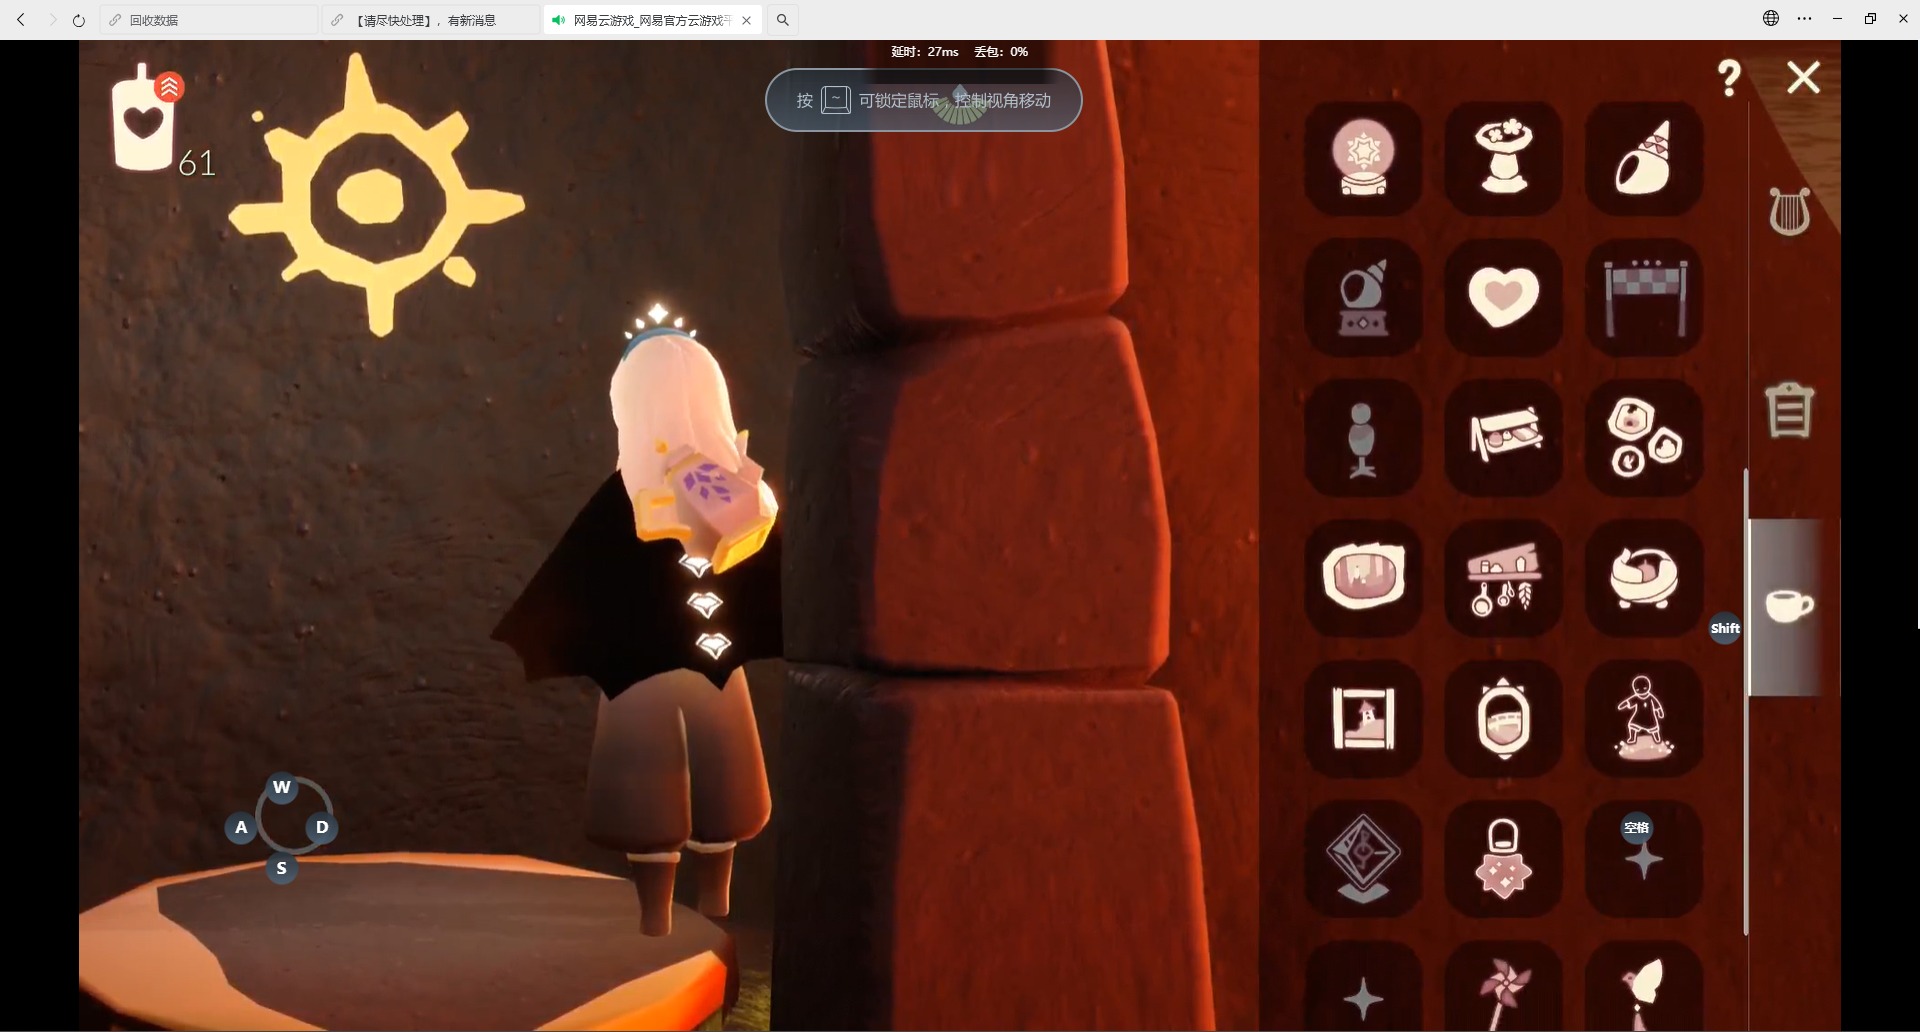Pick the round pet bed prop
The height and width of the screenshot is (1032, 1920).
1643,577
